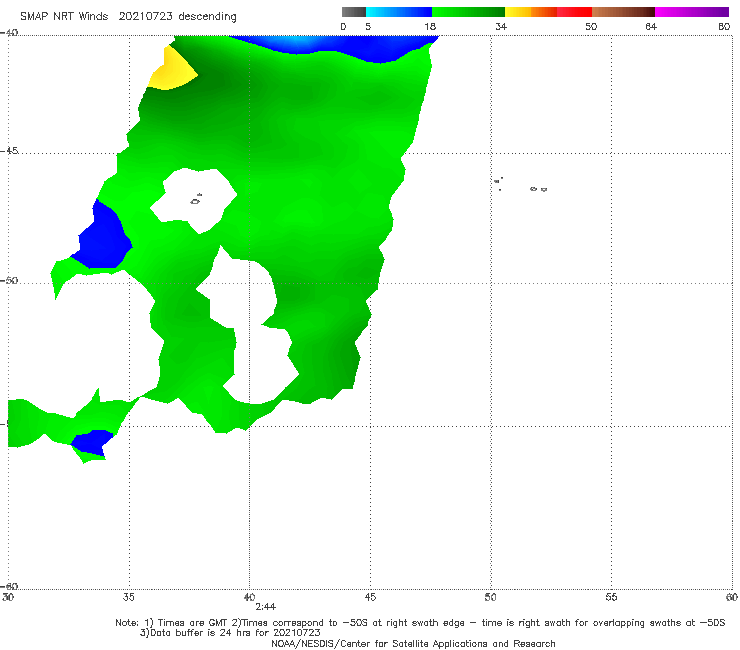Click the yellow high-wind patch on the map
The height and width of the screenshot is (650, 740).
coord(173,70)
